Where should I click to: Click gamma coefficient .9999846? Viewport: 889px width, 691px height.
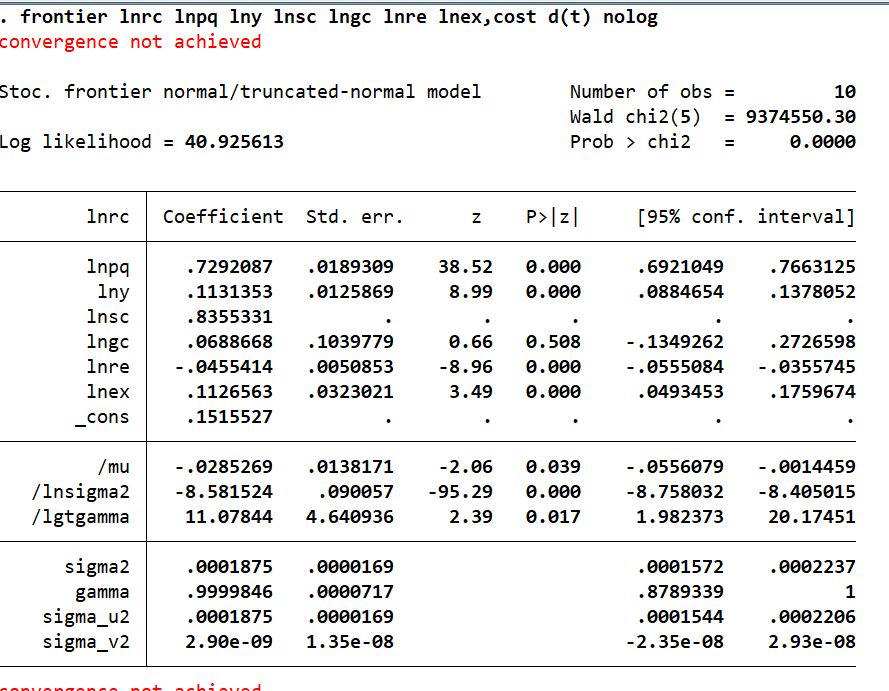tap(229, 592)
